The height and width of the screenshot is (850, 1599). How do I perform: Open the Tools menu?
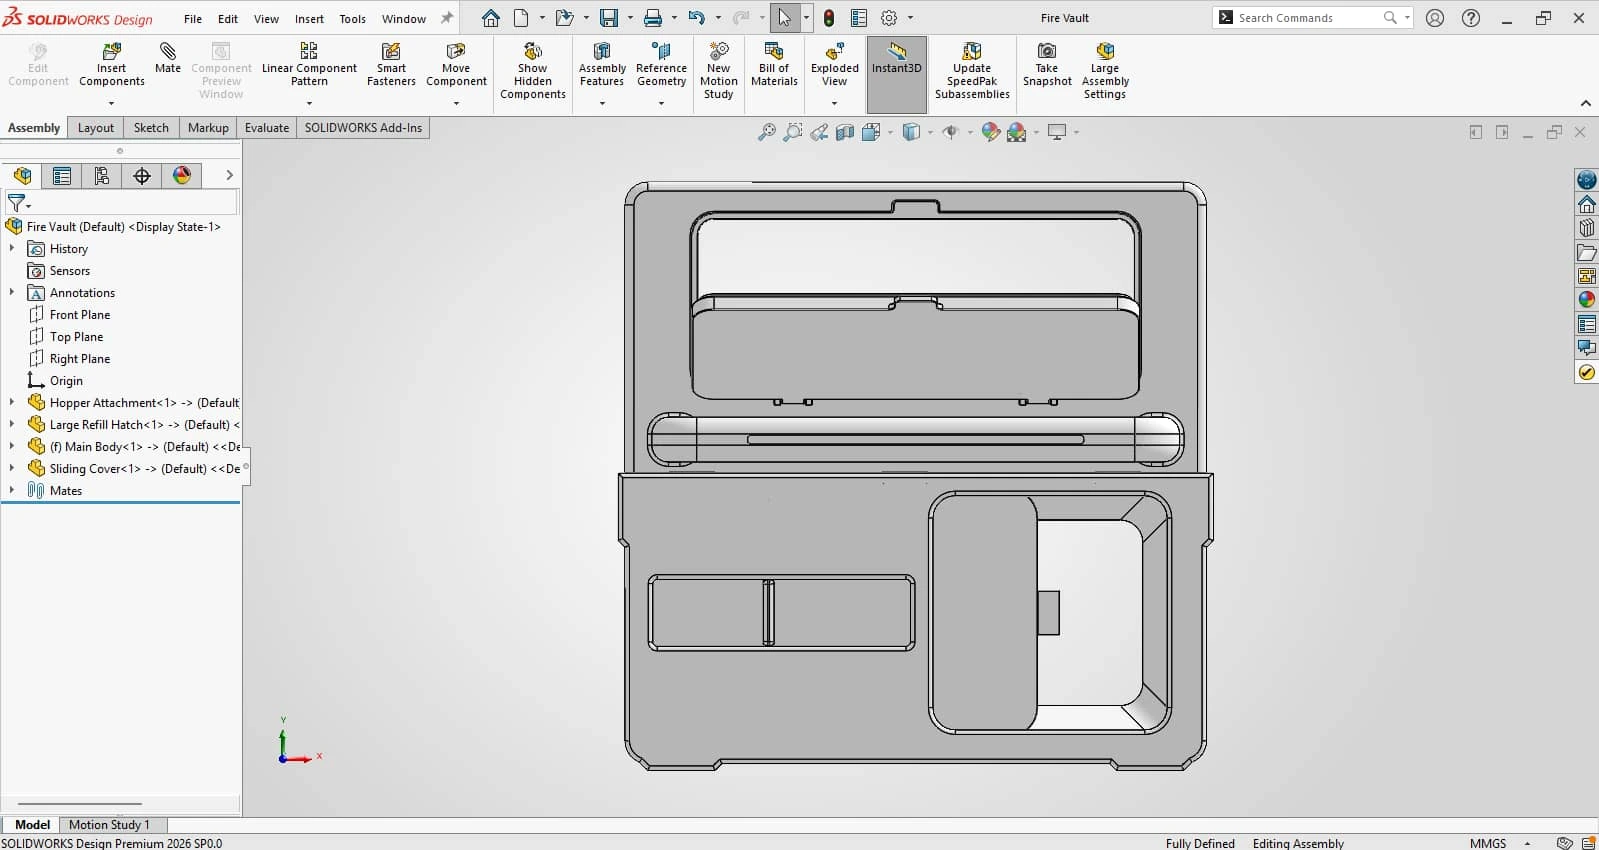(x=352, y=18)
